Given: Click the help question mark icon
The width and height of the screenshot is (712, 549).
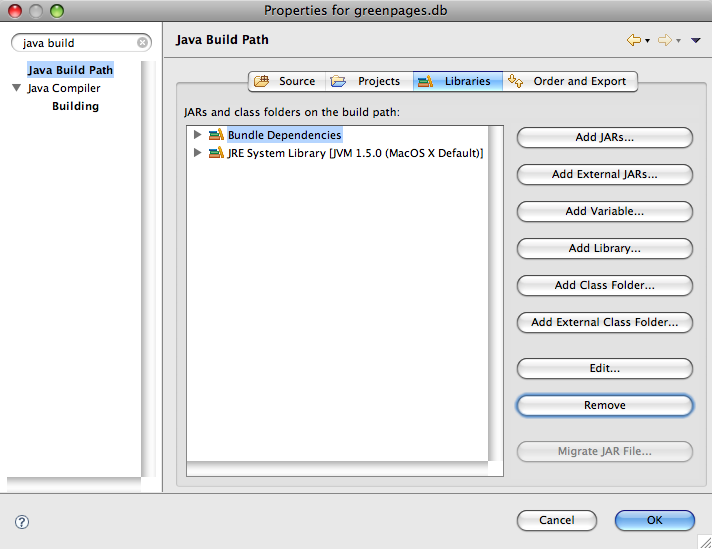Looking at the screenshot, I should point(22,521).
